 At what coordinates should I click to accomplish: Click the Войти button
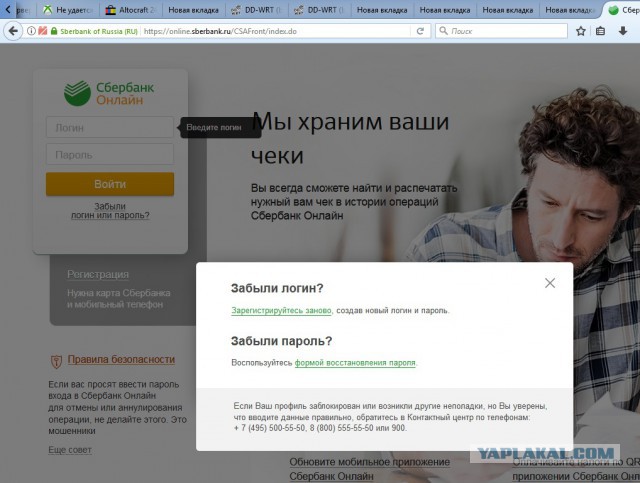point(110,184)
